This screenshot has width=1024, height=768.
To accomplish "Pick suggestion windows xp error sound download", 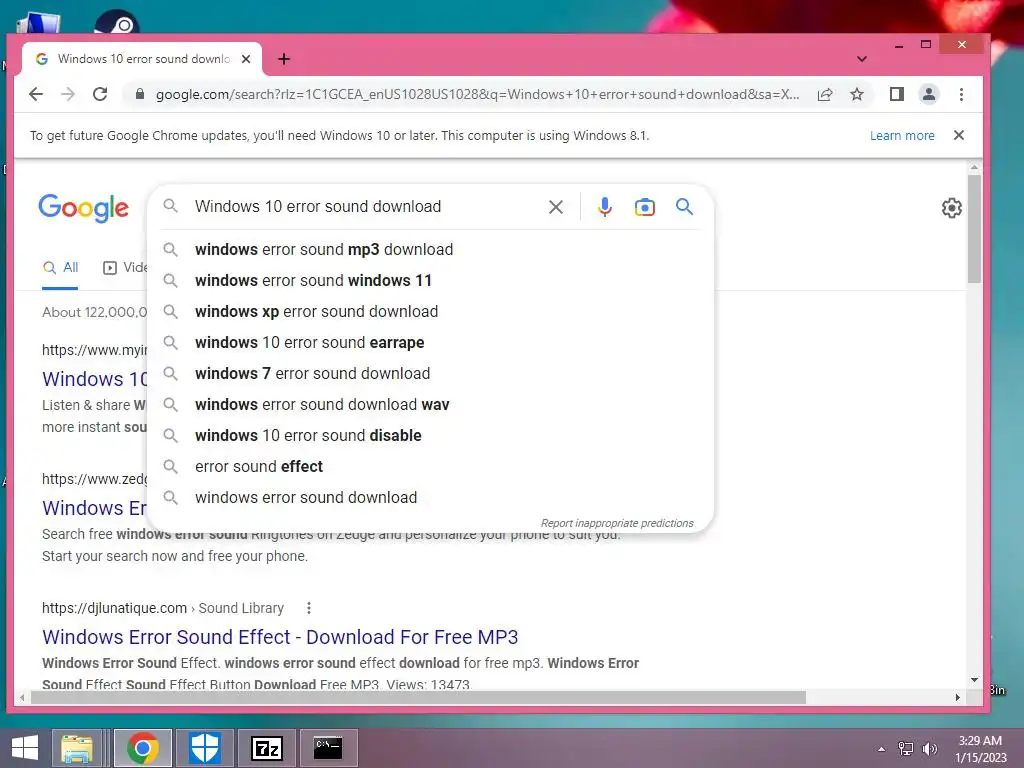I will 431,312.
